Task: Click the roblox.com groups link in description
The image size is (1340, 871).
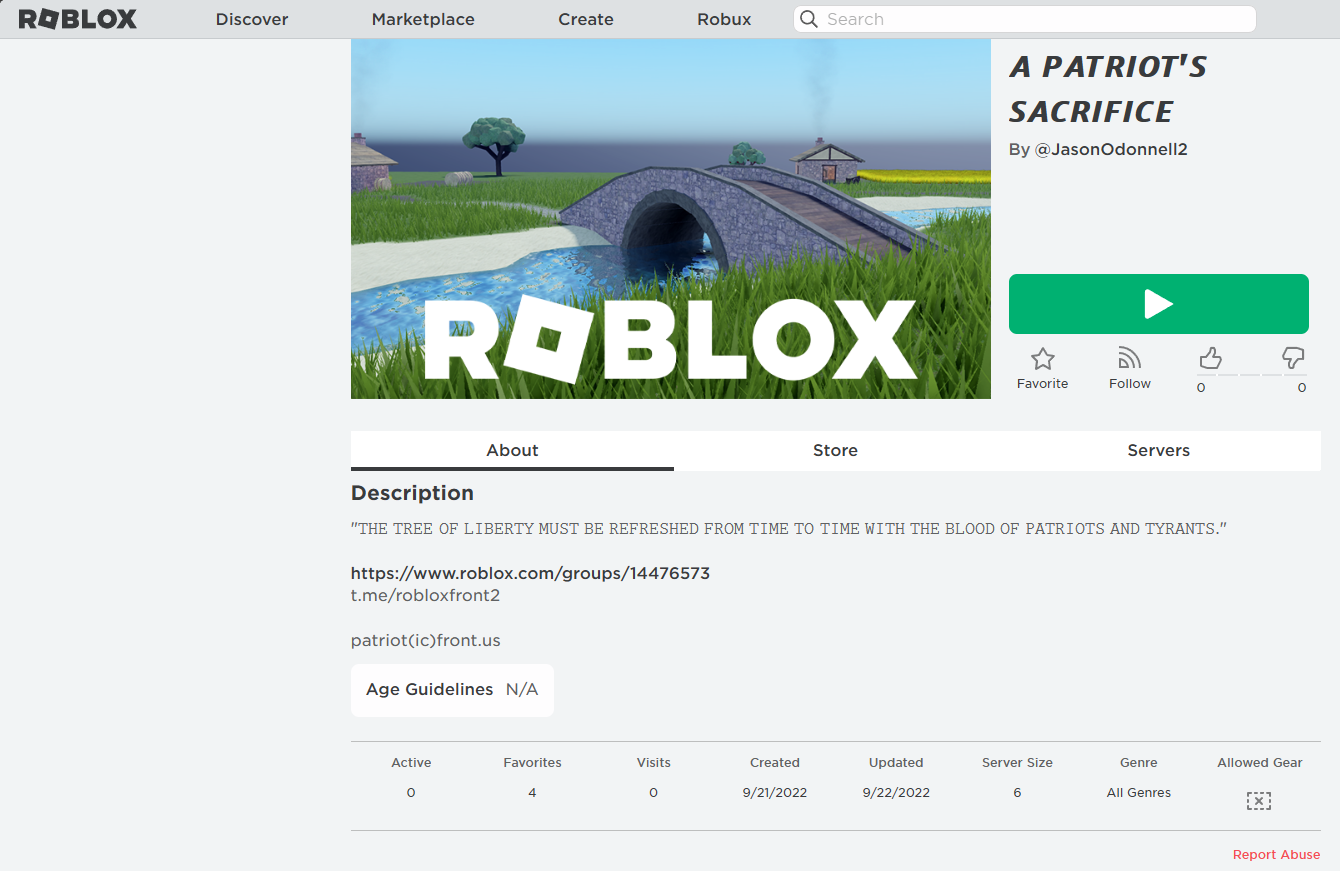Action: point(530,573)
